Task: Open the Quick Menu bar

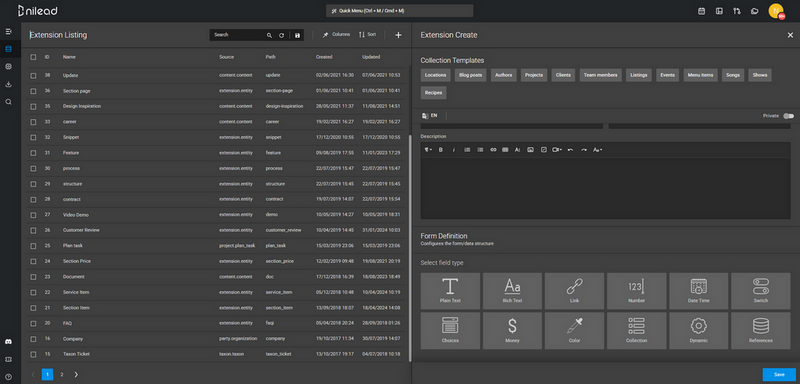Action: [399, 11]
